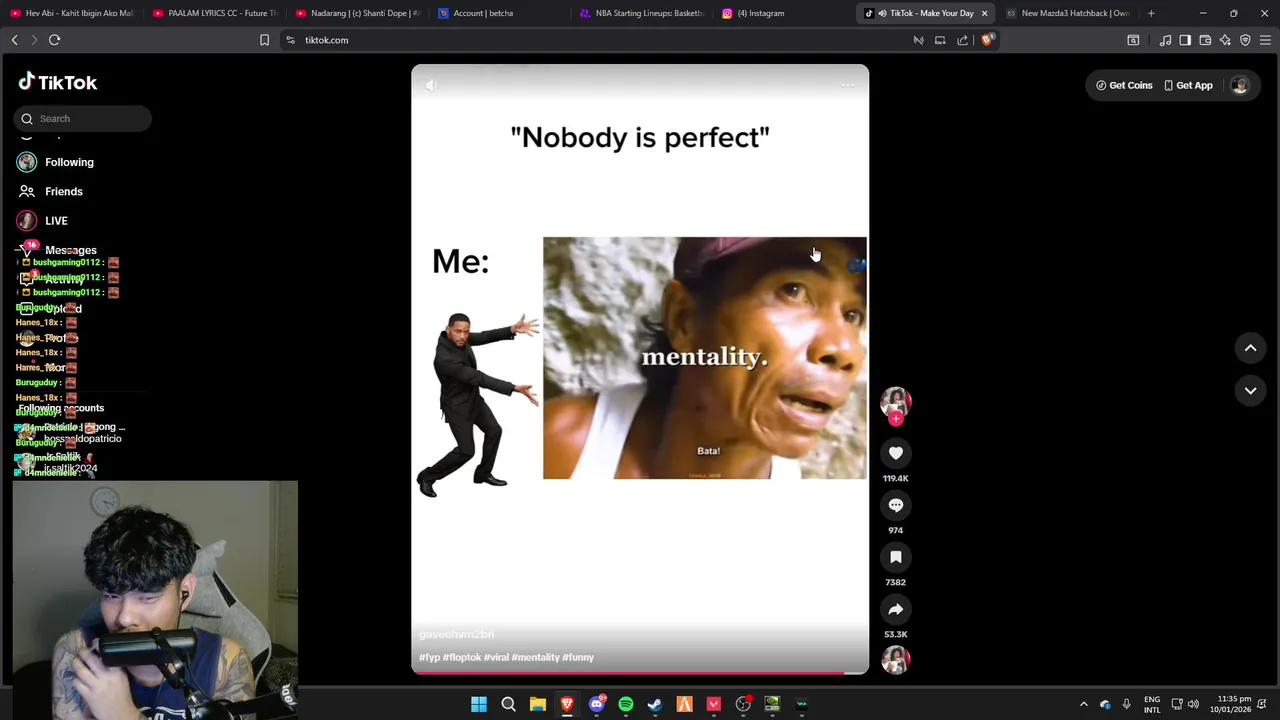Bookmark this page in address bar
Screen dimensions: 1280x720
click(x=264, y=40)
